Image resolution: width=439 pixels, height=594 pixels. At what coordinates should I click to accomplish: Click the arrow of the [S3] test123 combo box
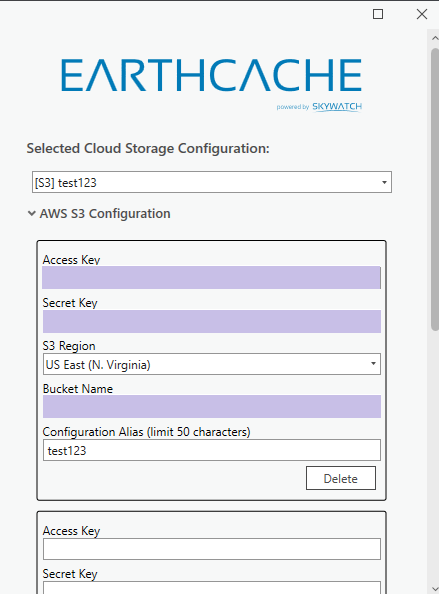(x=384, y=183)
